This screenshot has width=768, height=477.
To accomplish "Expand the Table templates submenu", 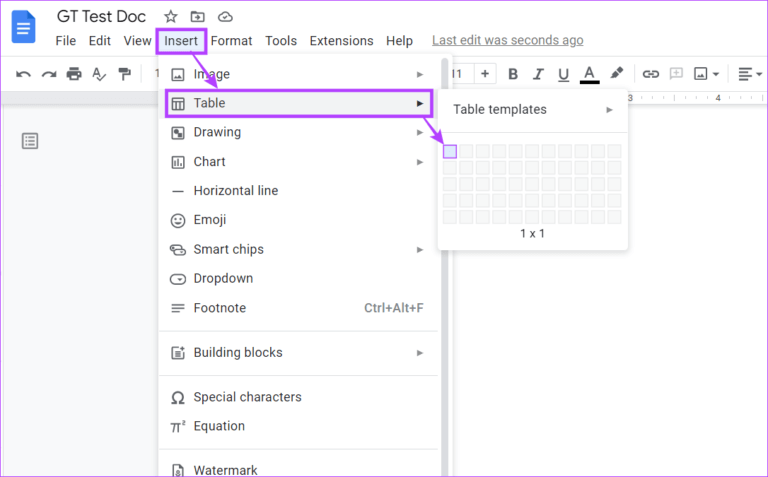I will pyautogui.click(x=532, y=109).
